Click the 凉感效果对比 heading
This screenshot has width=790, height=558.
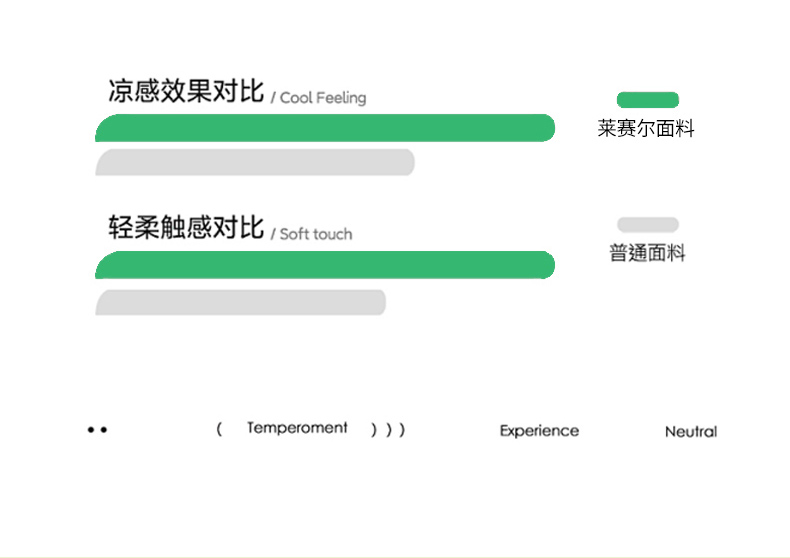pyautogui.click(x=186, y=91)
